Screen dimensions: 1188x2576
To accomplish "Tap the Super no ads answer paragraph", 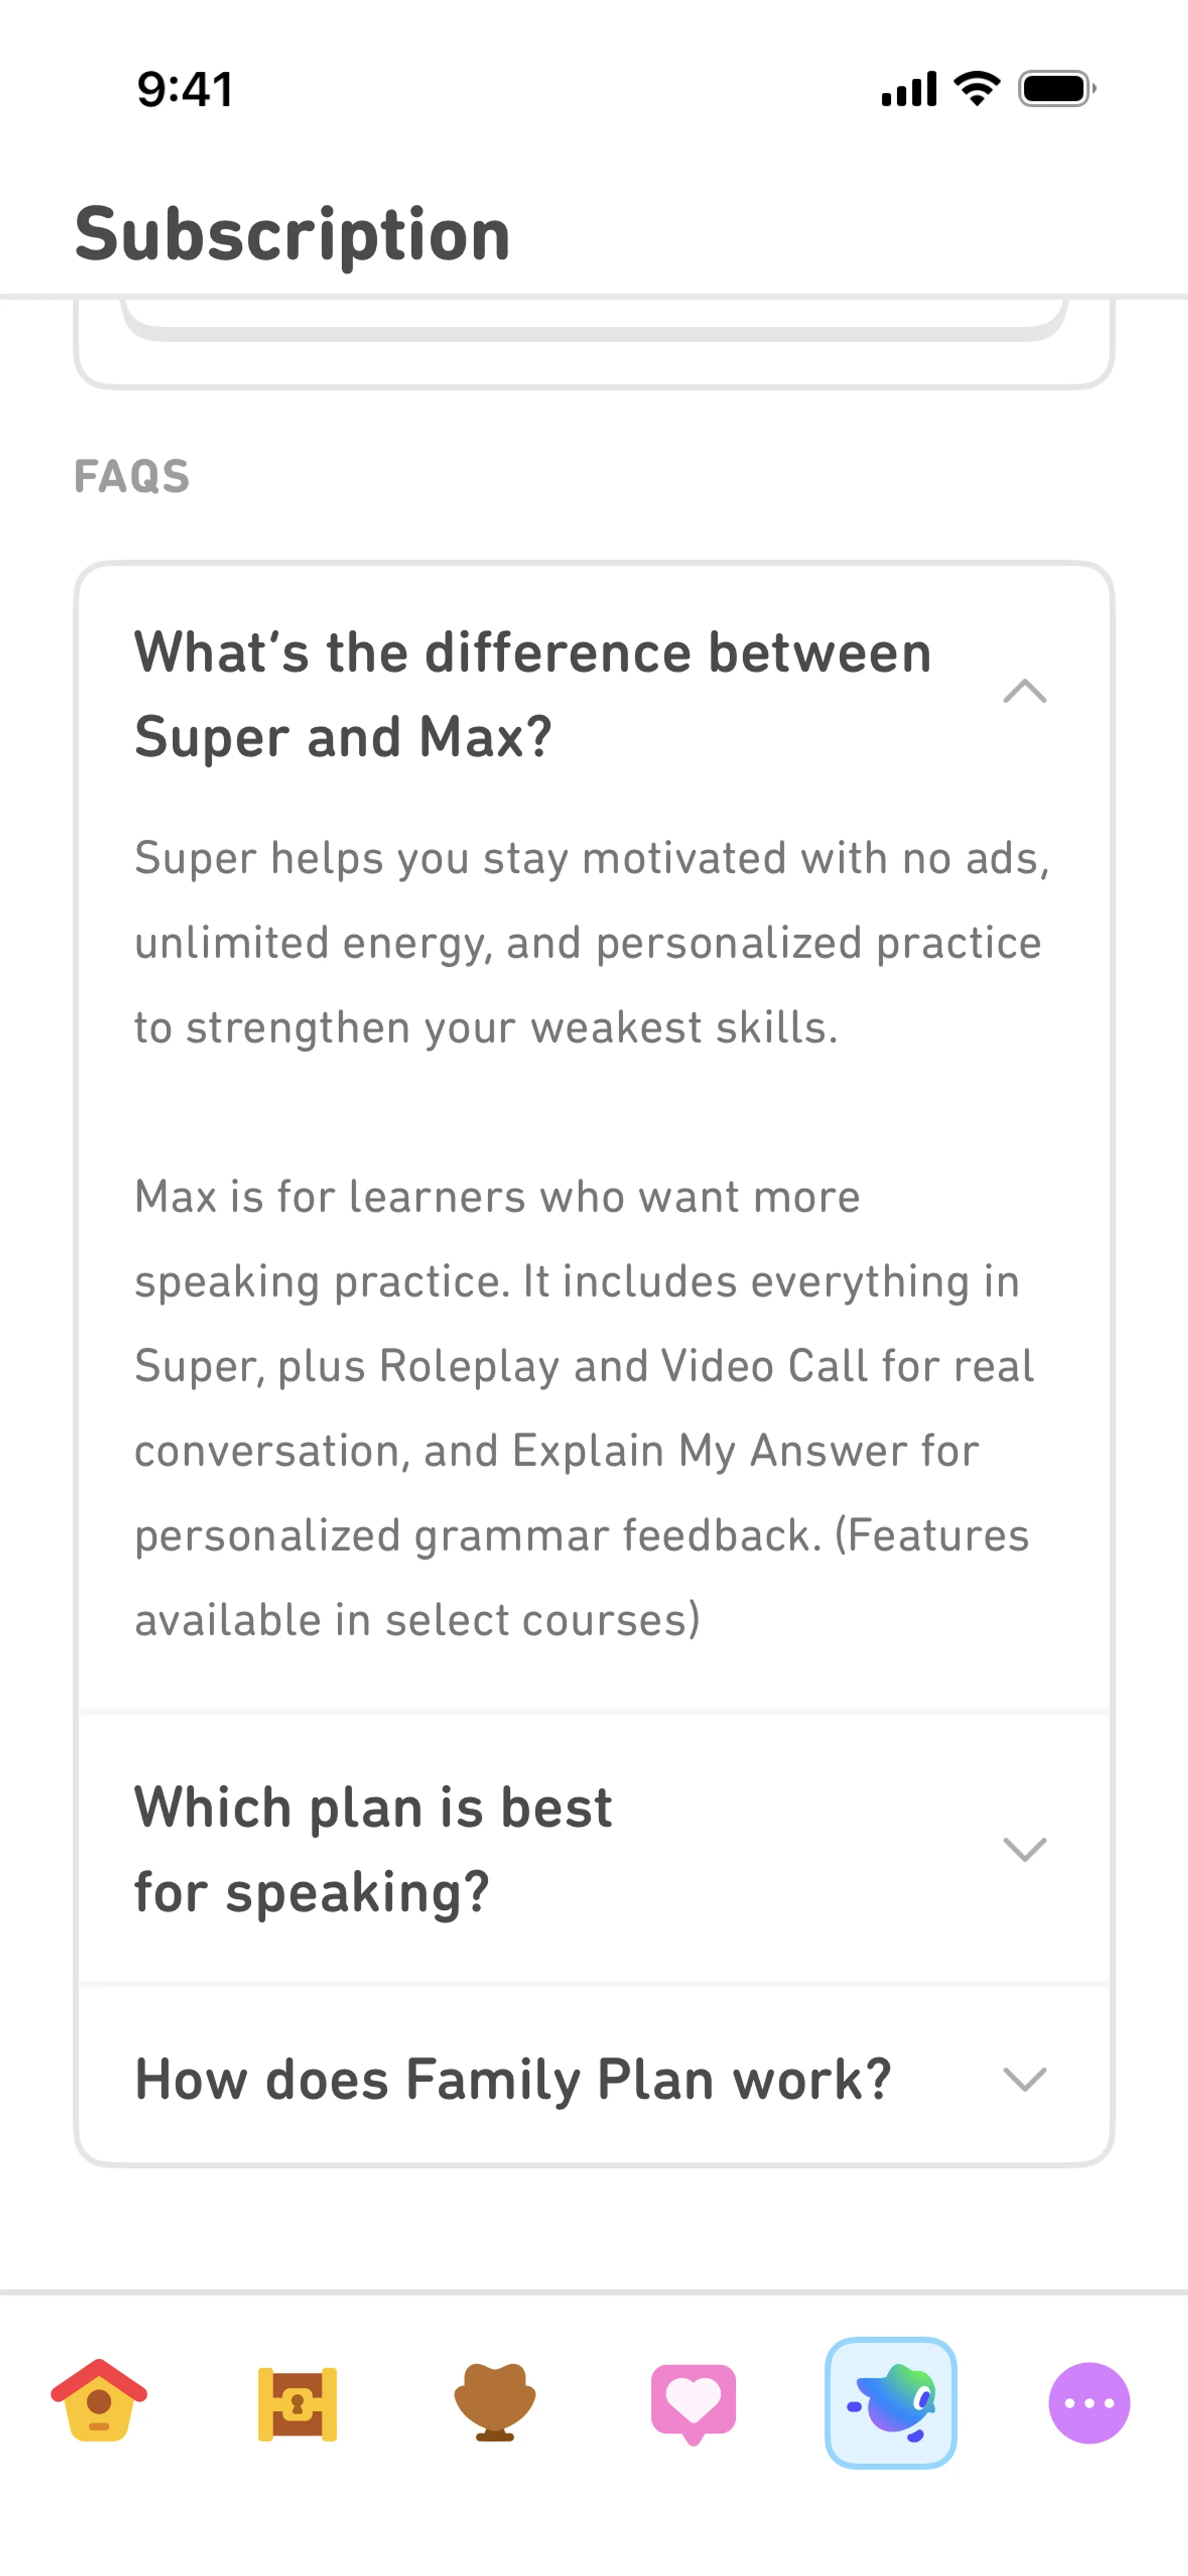I will click(x=592, y=943).
